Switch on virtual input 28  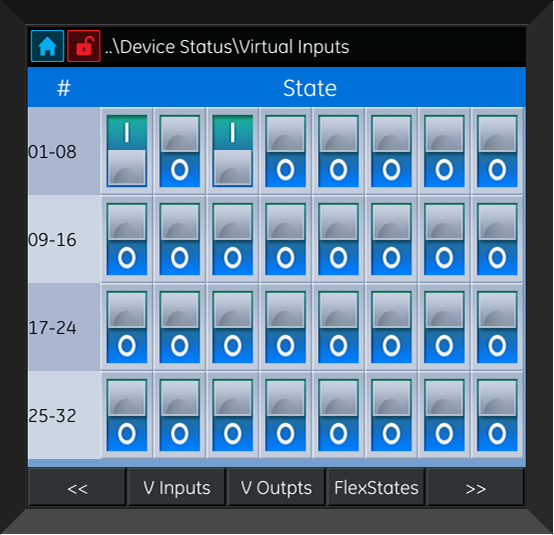[x=285, y=415]
